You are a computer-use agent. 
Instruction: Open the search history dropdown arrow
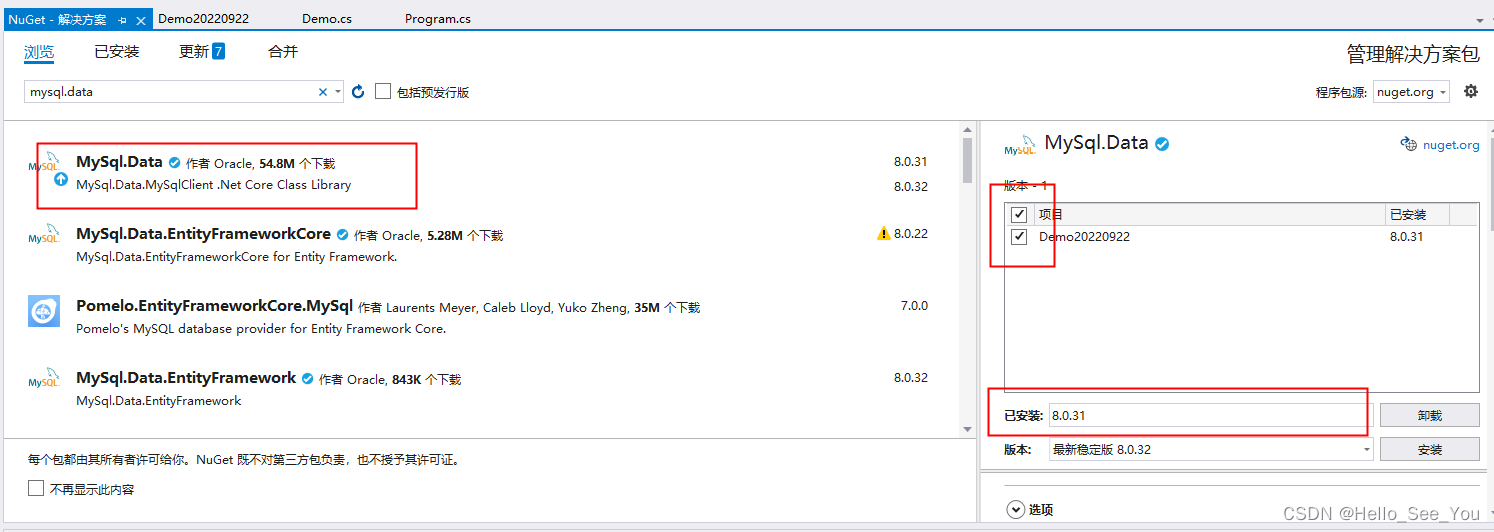pos(338,92)
